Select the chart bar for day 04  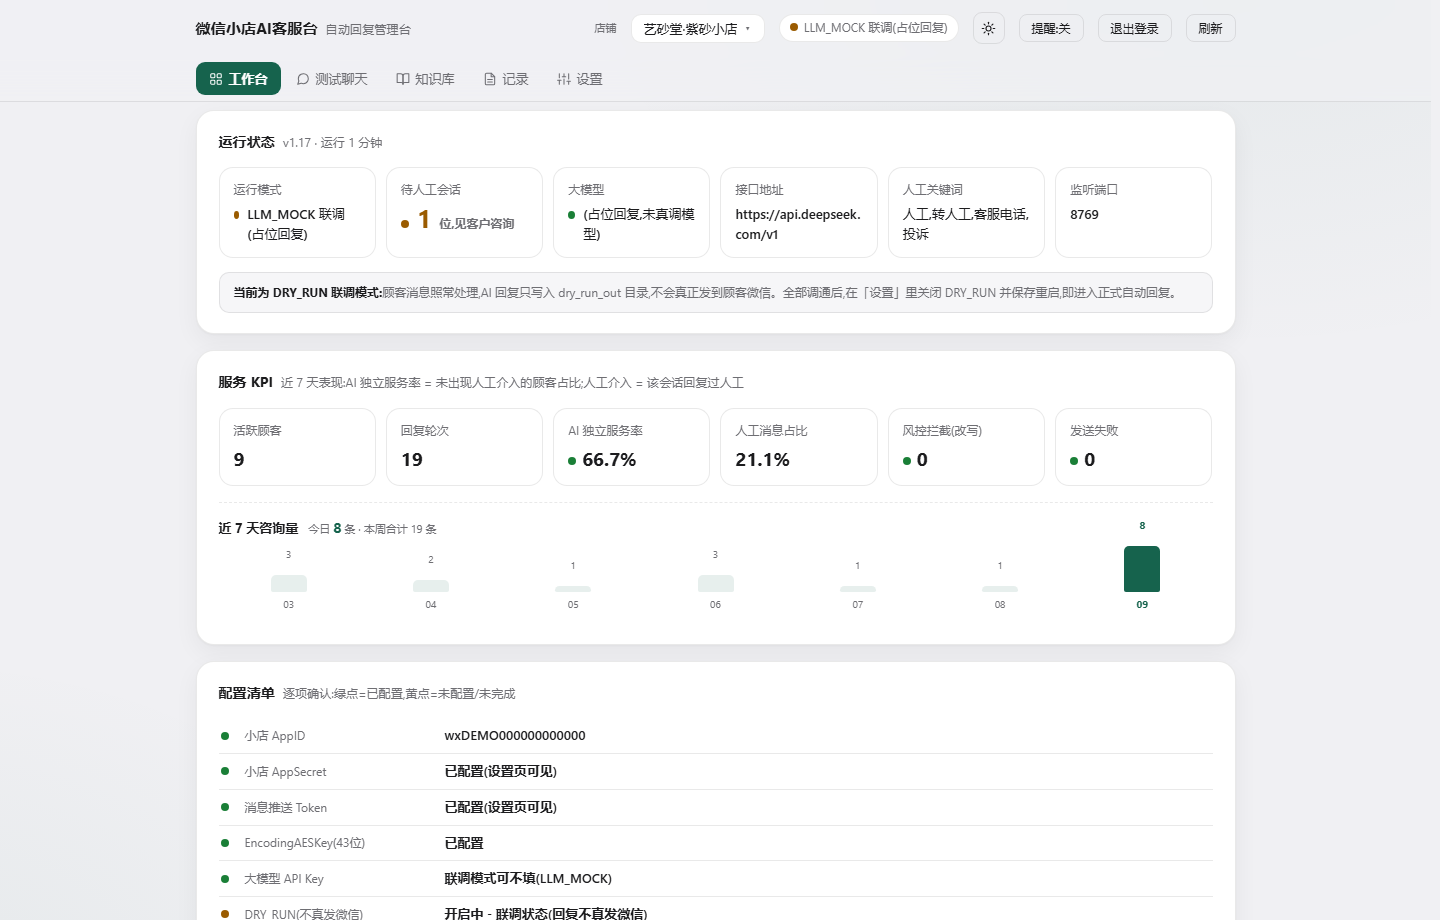tap(431, 586)
